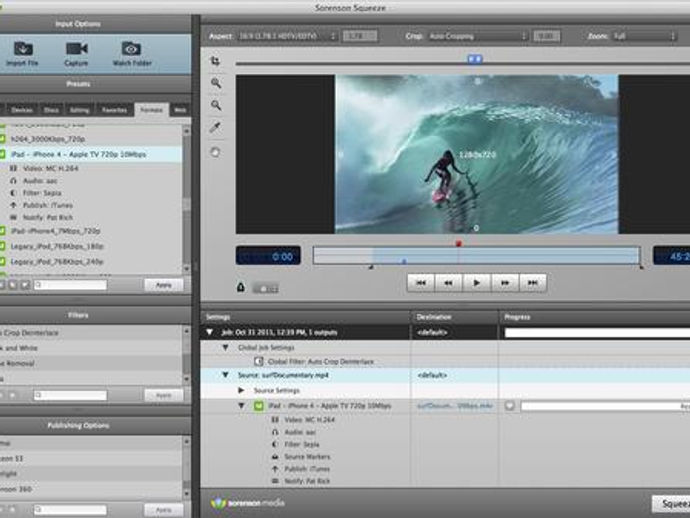Image resolution: width=690 pixels, height=518 pixels.
Task: Switch to the Web presets tab
Action: [x=180, y=110]
